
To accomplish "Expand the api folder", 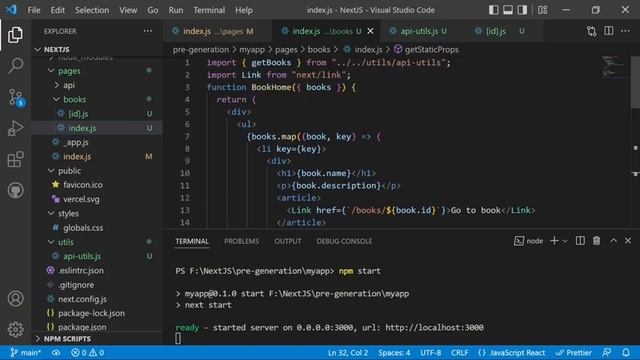I will click(69, 85).
